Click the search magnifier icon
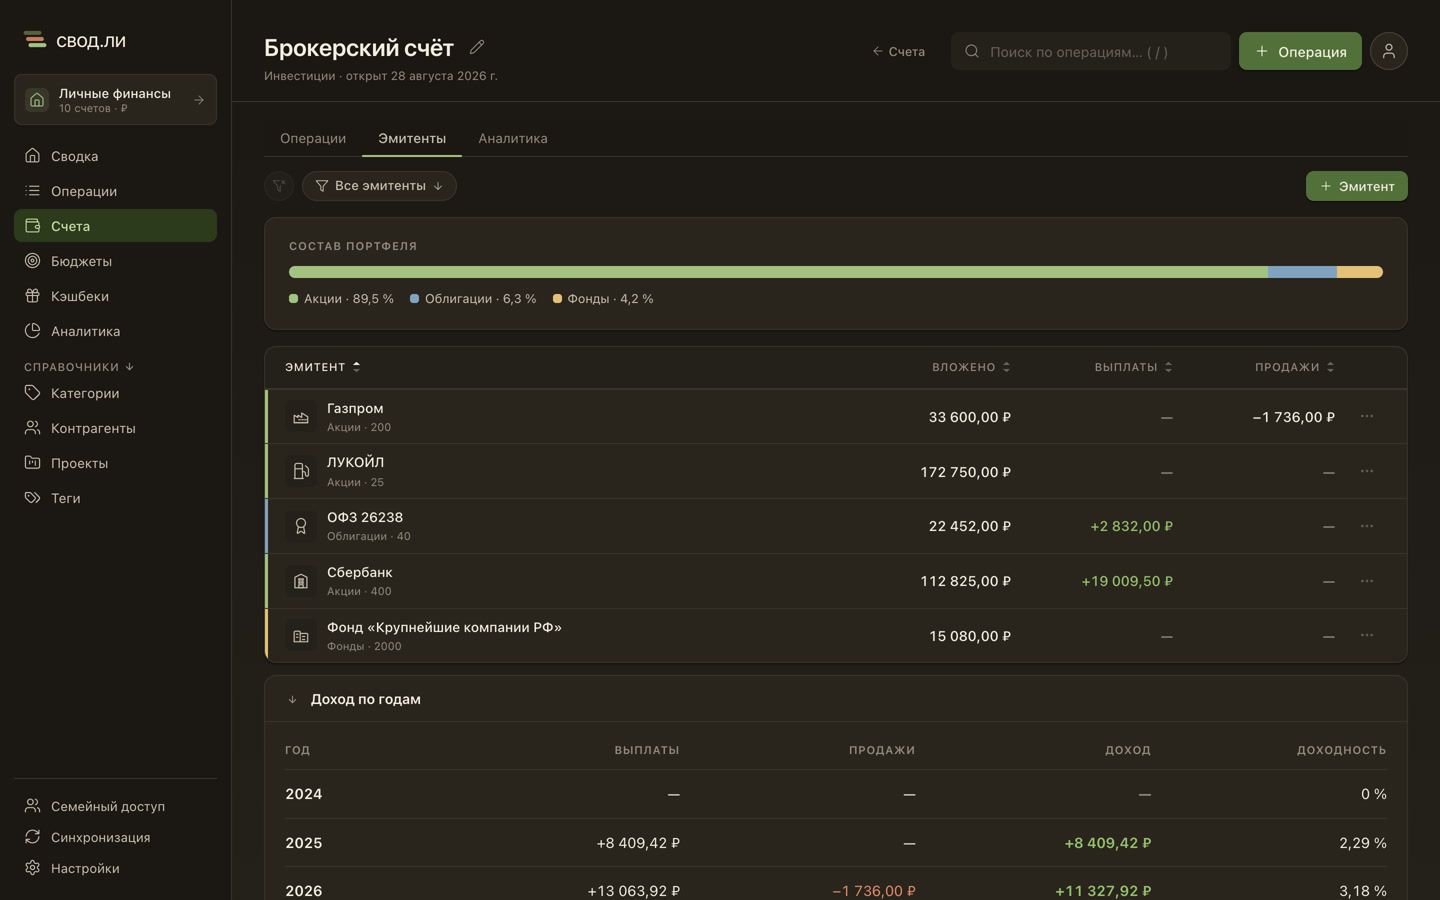 tap(972, 51)
